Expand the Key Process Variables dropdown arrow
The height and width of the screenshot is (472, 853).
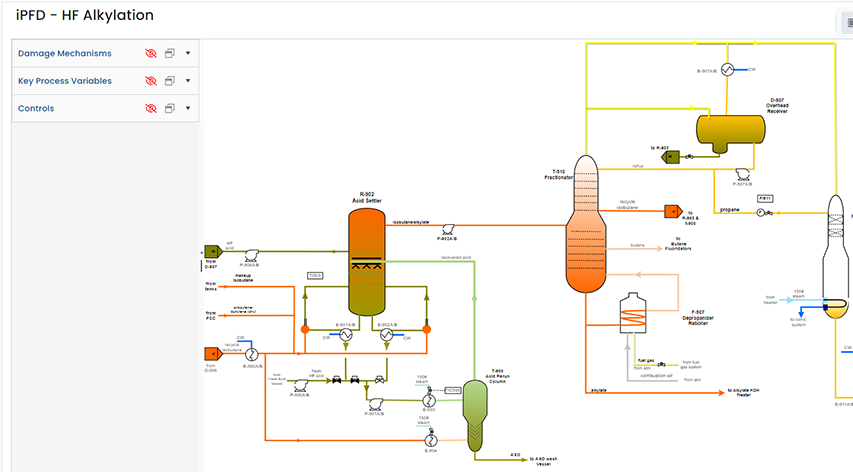pos(188,81)
